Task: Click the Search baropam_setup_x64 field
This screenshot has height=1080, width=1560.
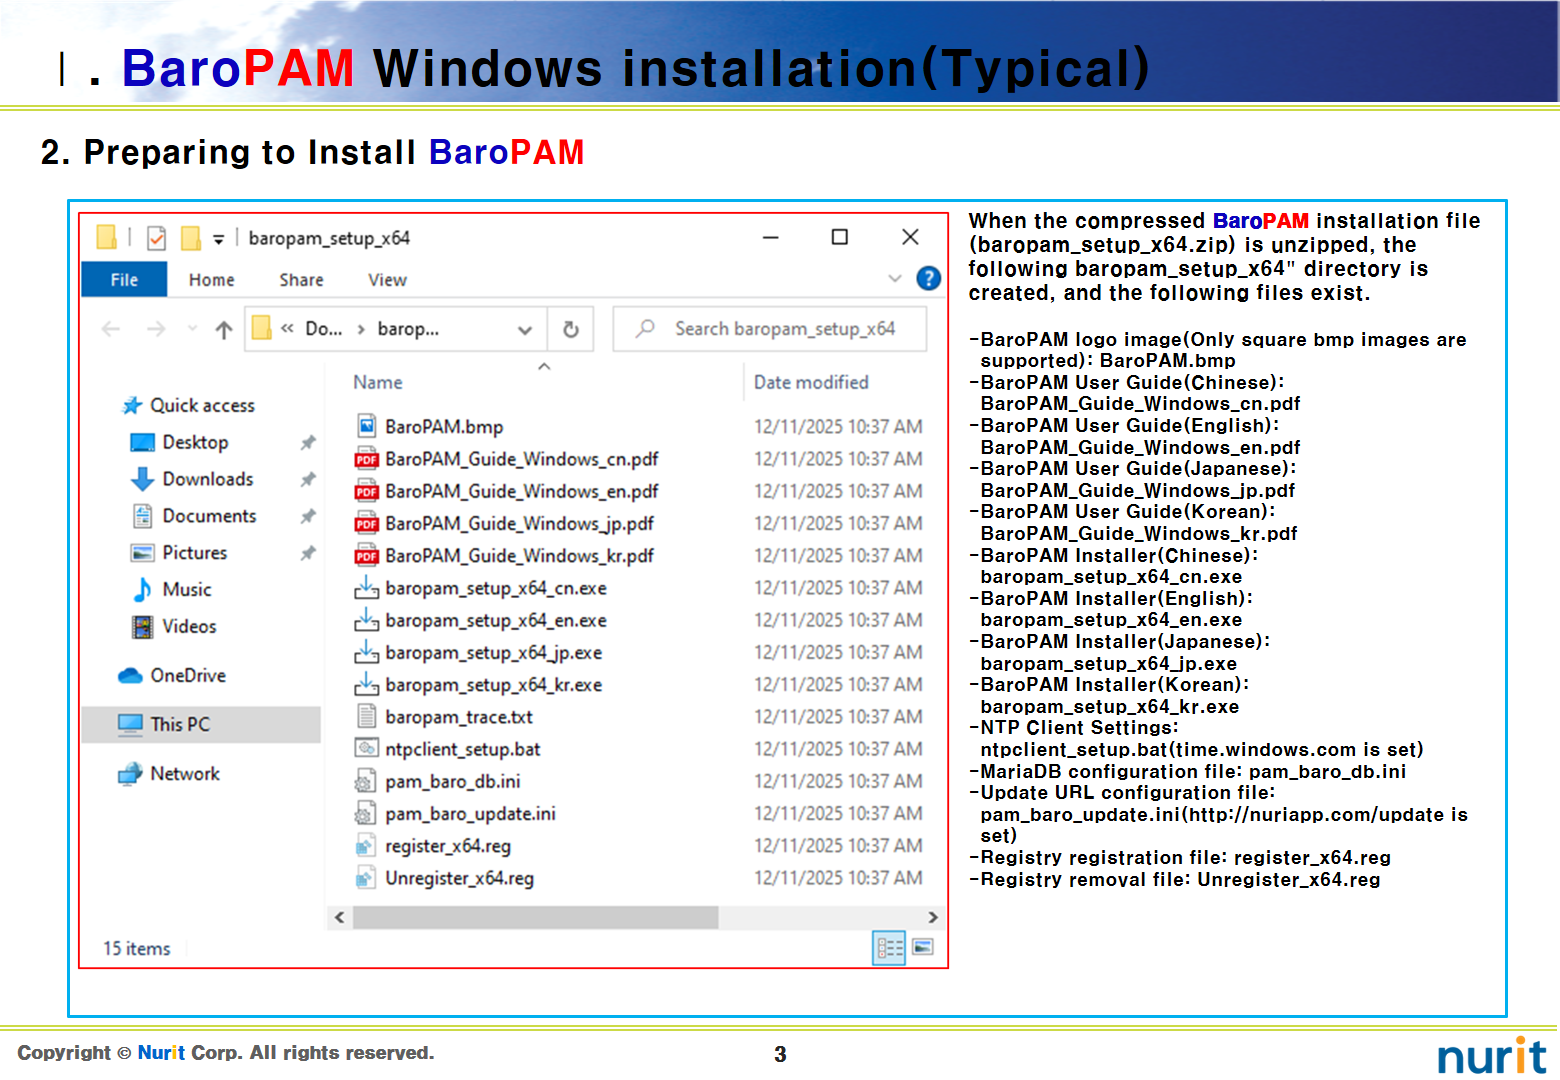Action: (x=770, y=329)
